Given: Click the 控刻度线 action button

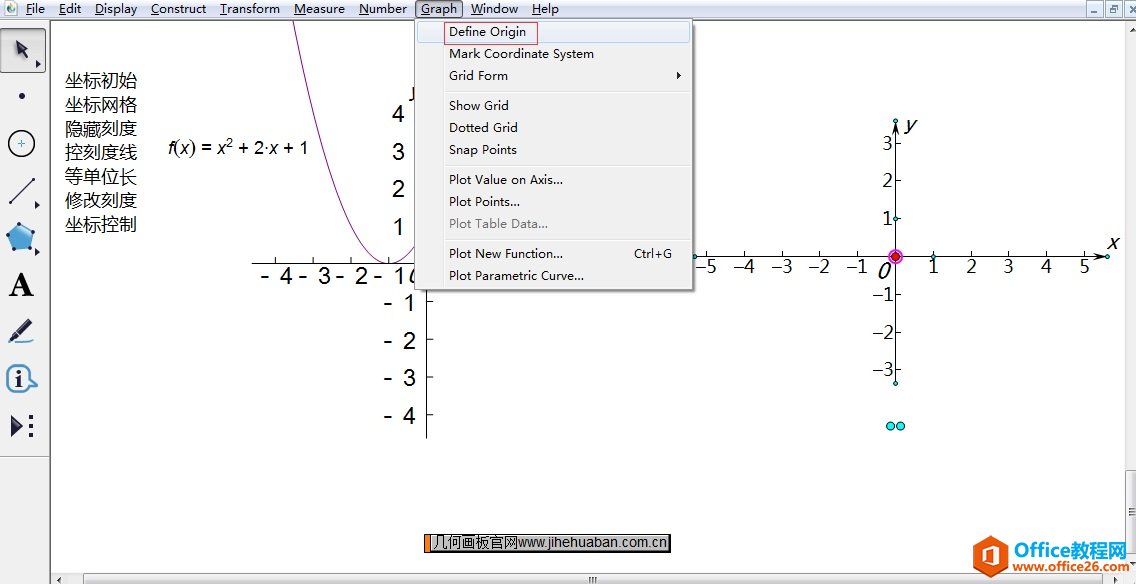Looking at the screenshot, I should 101,152.
